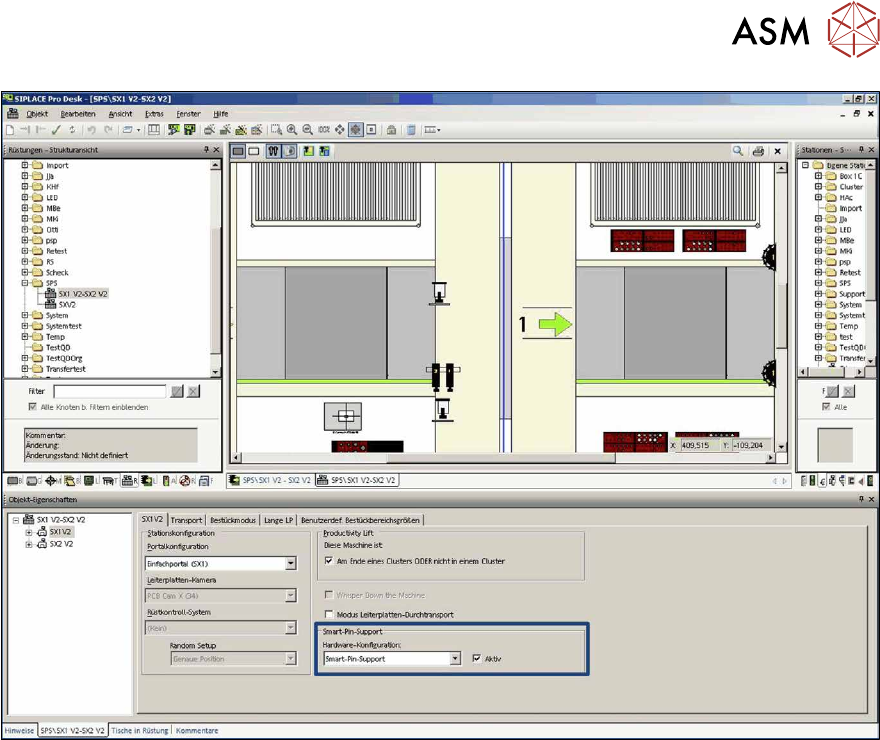This screenshot has height=740, width=880.
Task: Click the search magnifier in layout view
Action: coord(738,150)
